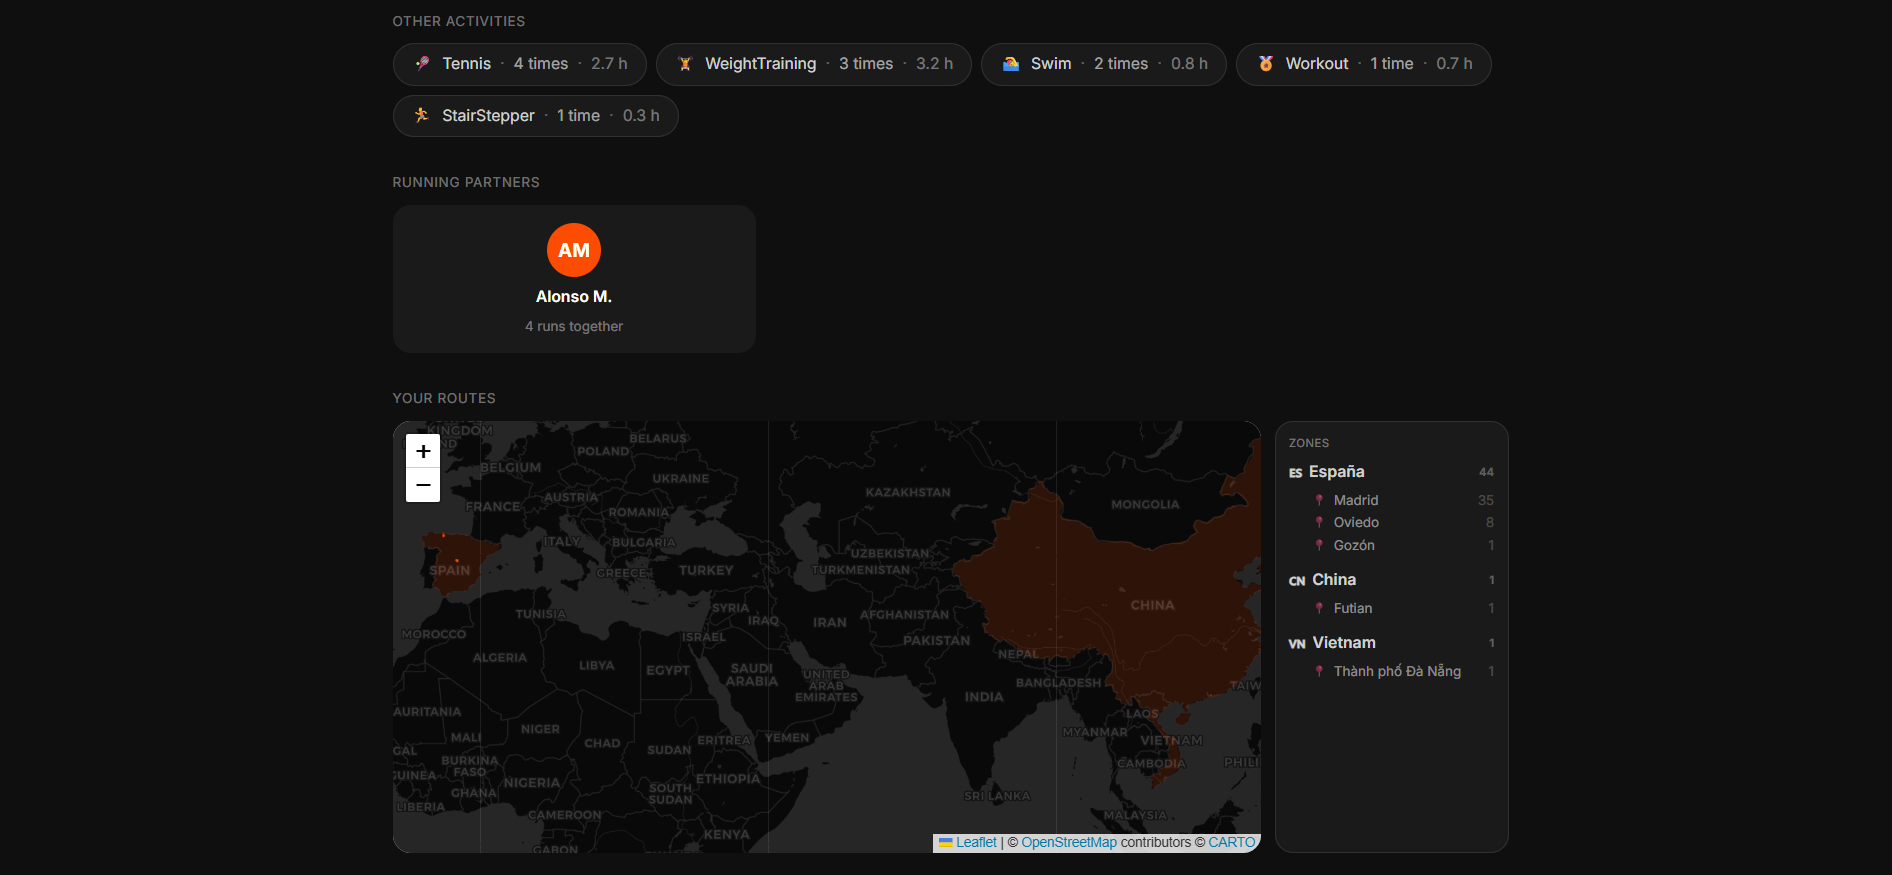Click the pin icon next to Madrid

point(1319,500)
